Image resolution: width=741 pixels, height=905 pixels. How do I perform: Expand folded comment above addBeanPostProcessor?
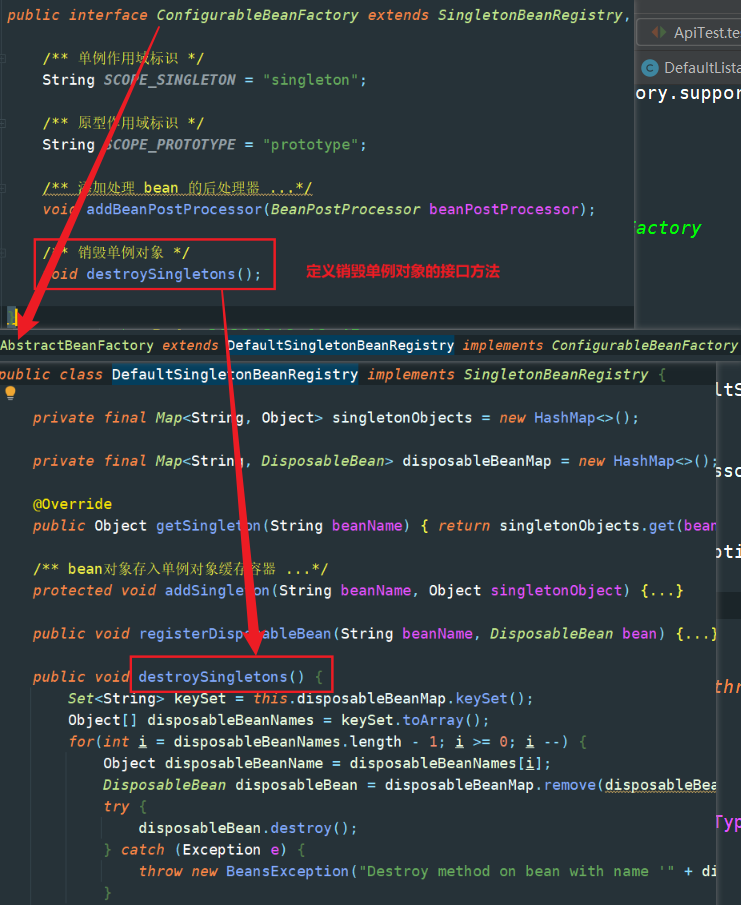click(177, 188)
